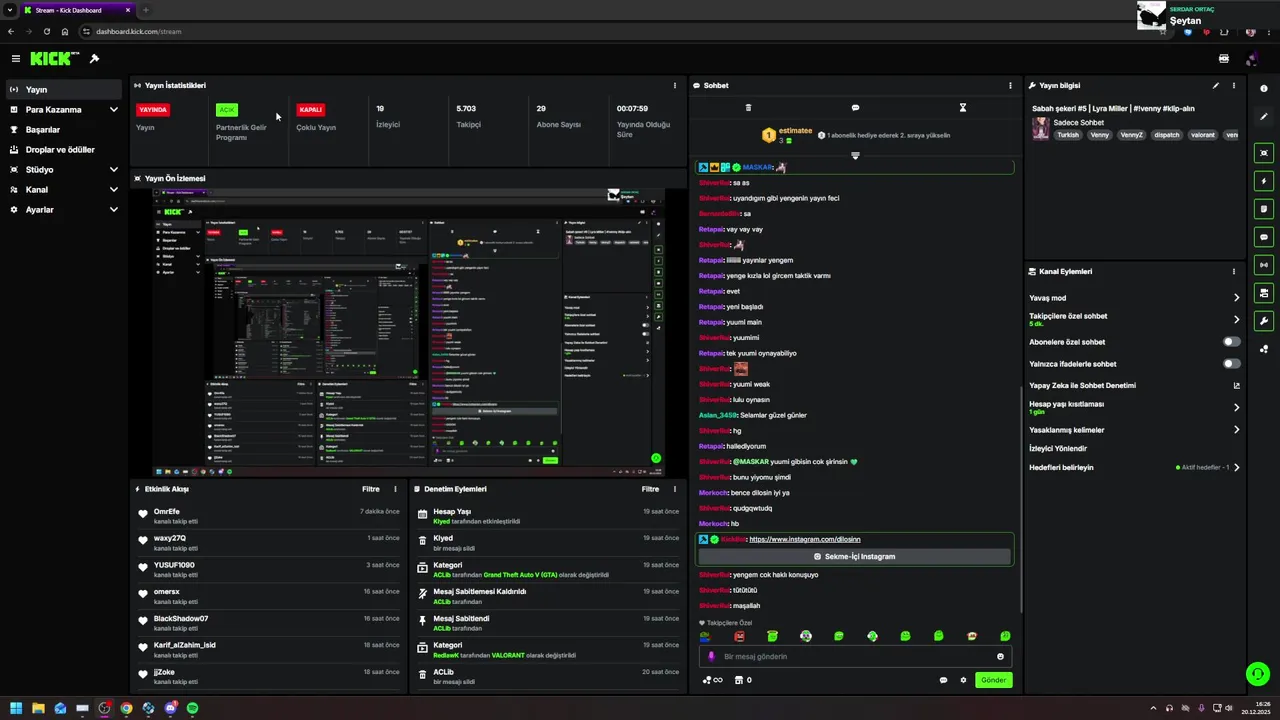Click the OmrEfe follow event row
Screen dimensions: 1280x720
270,517
